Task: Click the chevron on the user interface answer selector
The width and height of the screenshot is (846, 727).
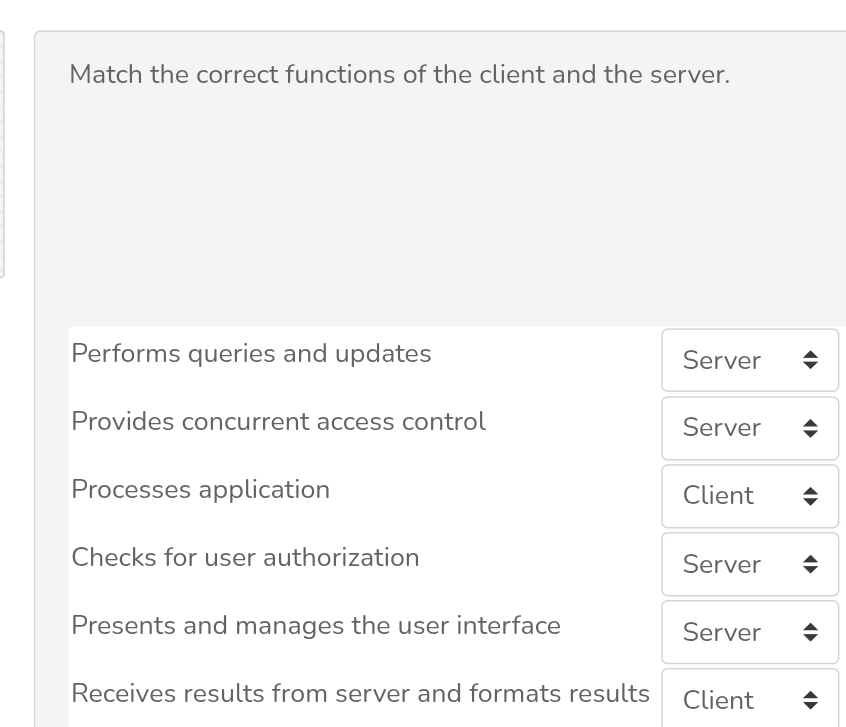Action: [810, 632]
